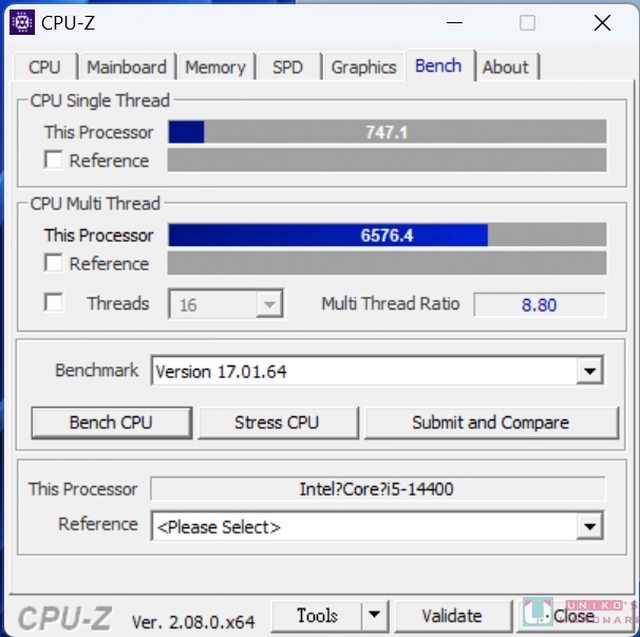Open the Memory tab
Image resolution: width=640 pixels, height=637 pixels.
coord(216,67)
